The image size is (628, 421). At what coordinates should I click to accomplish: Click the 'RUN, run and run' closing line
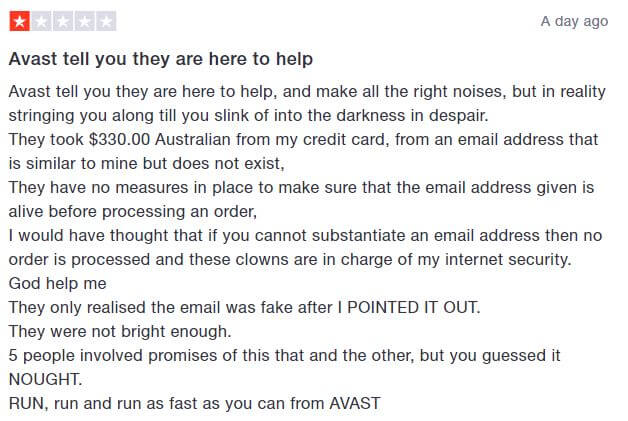coord(195,403)
